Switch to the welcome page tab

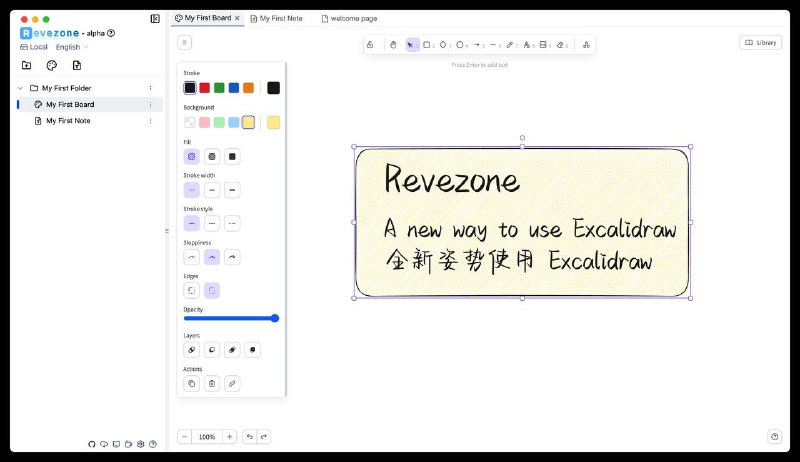pos(348,18)
